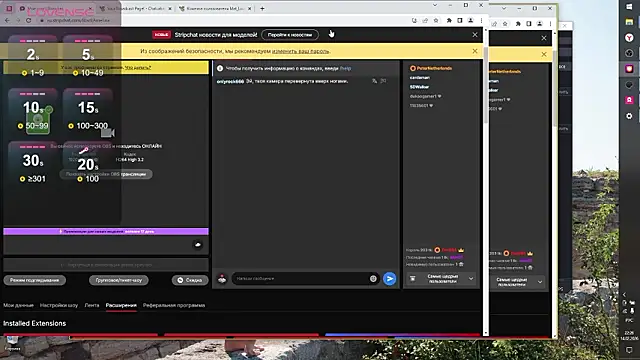Click the share icon in front window toolbar
This screenshot has width=640, height=360.
click(x=425, y=20)
